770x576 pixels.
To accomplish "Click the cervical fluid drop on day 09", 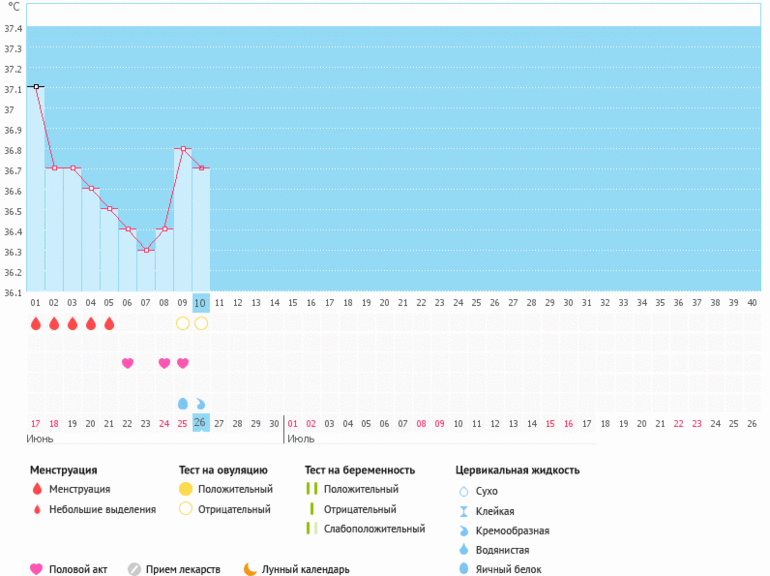I will [182, 403].
